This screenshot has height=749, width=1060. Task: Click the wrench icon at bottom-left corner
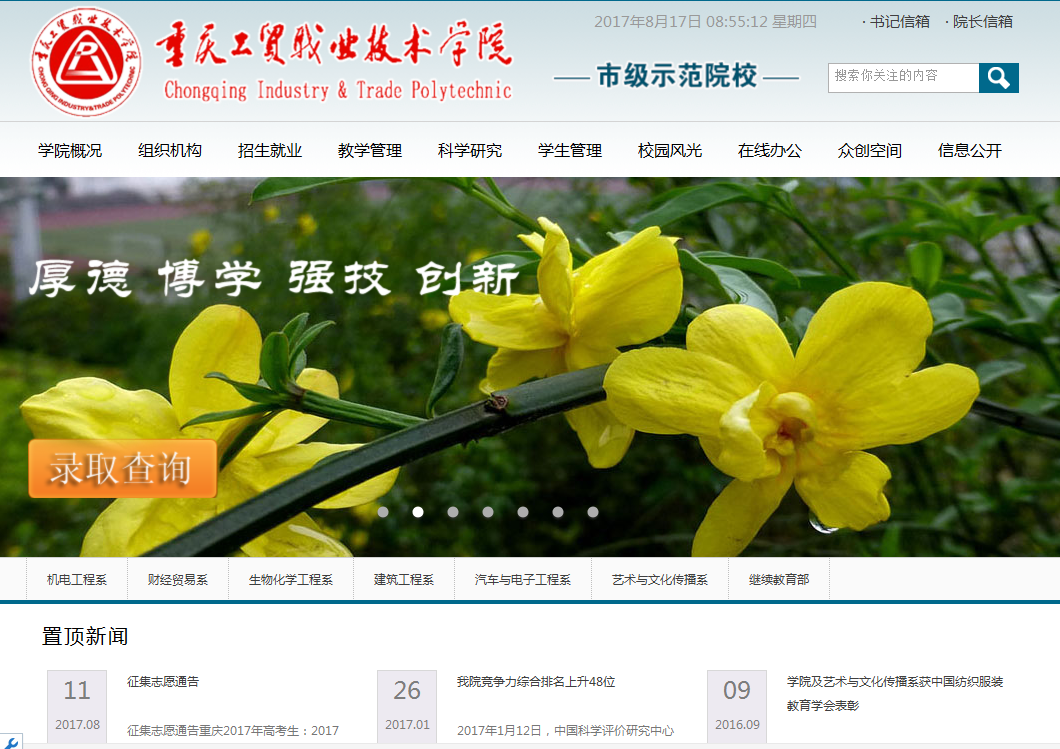coord(11,741)
